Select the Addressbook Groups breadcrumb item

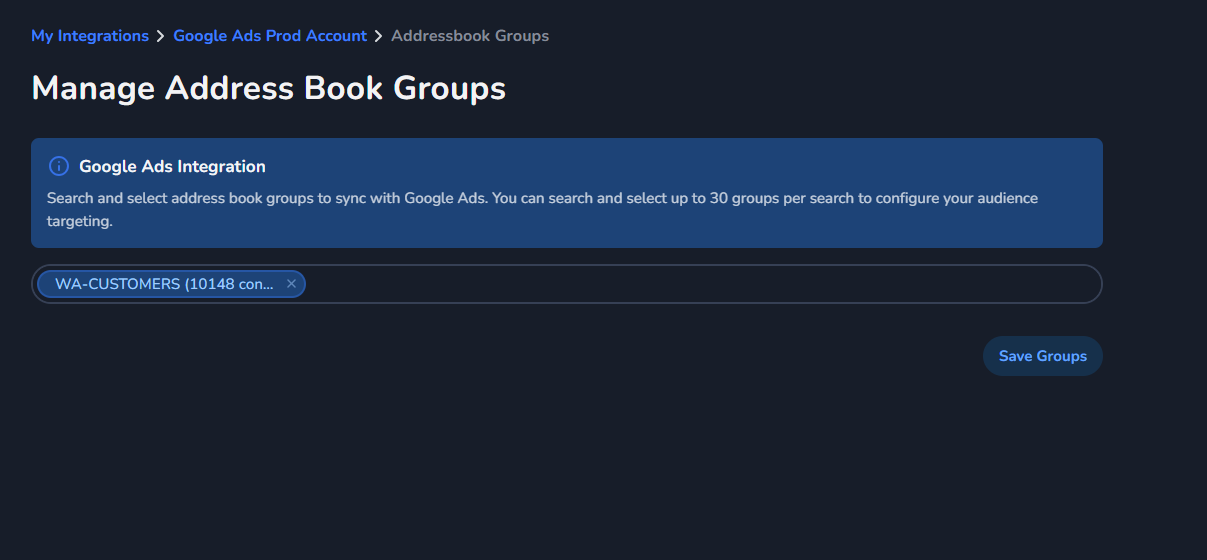tap(470, 36)
